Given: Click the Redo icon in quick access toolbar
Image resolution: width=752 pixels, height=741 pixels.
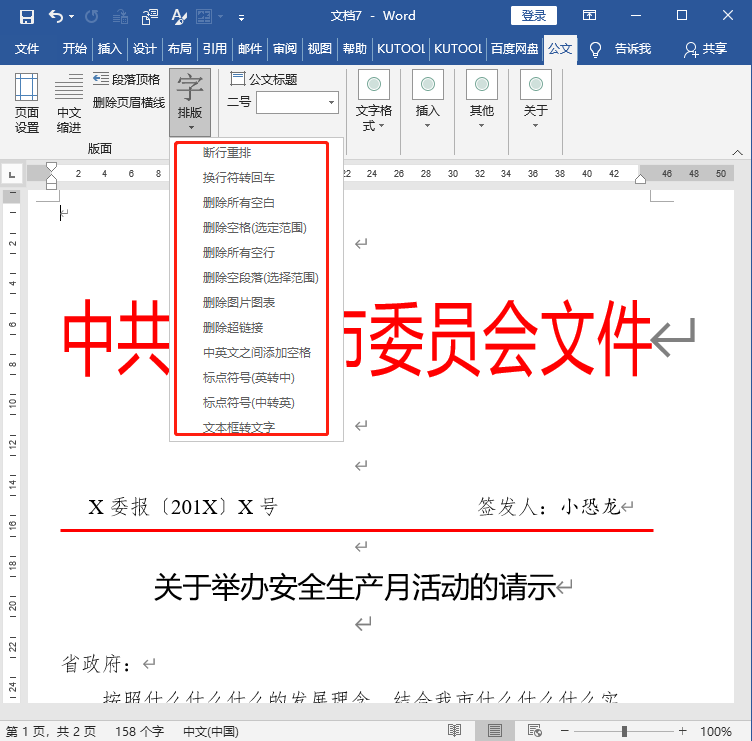Looking at the screenshot, I should [92, 17].
